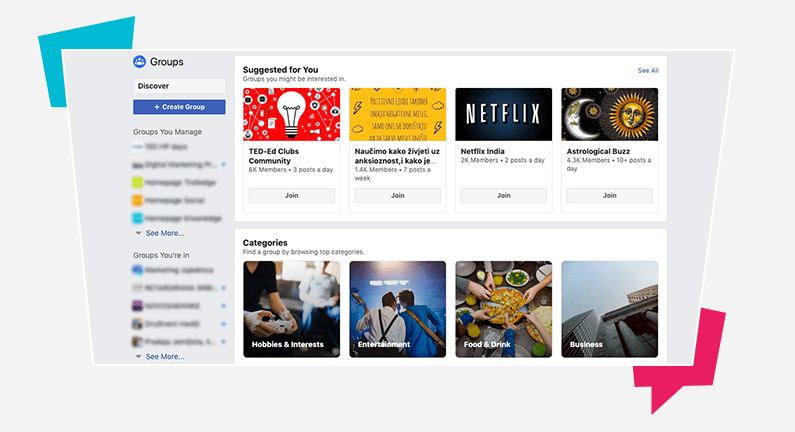The image size is (795, 432).
Task: Expand See More under Groups You Manage
Action: click(x=165, y=233)
